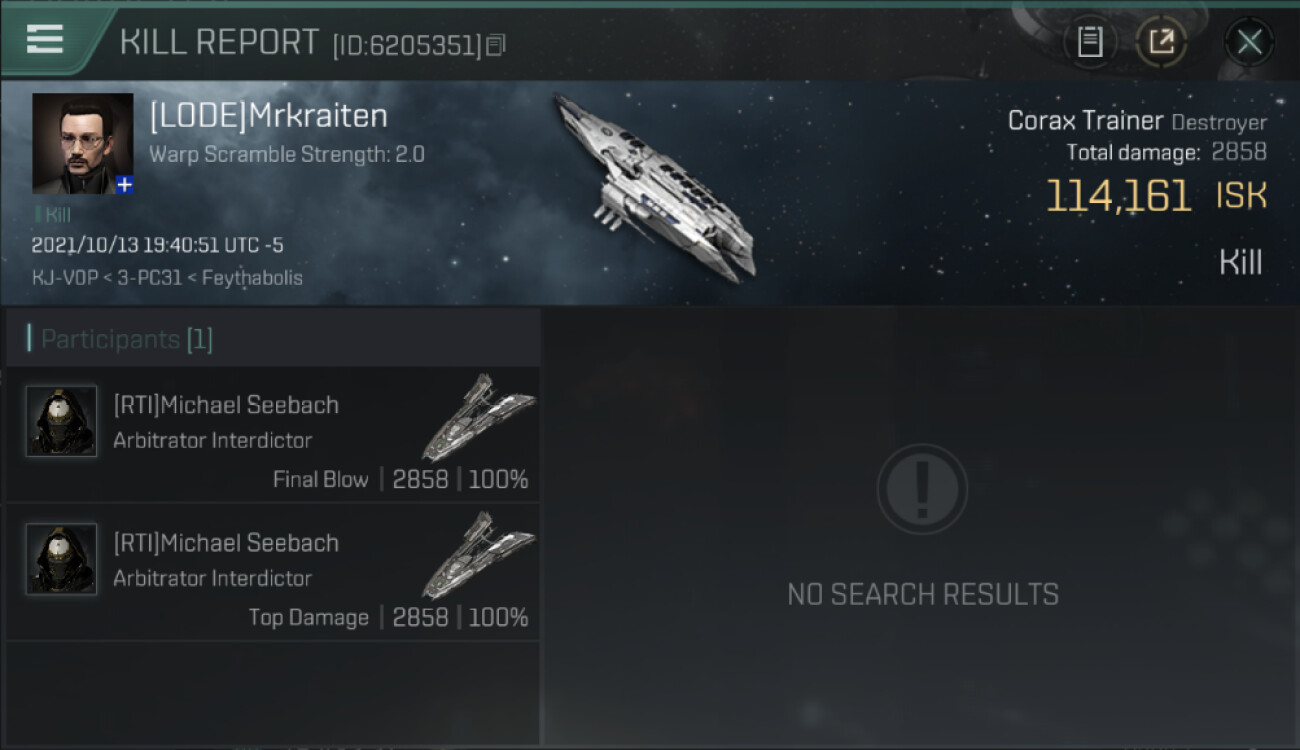Open the hamburger menu icon
The image size is (1300, 750).
click(44, 40)
